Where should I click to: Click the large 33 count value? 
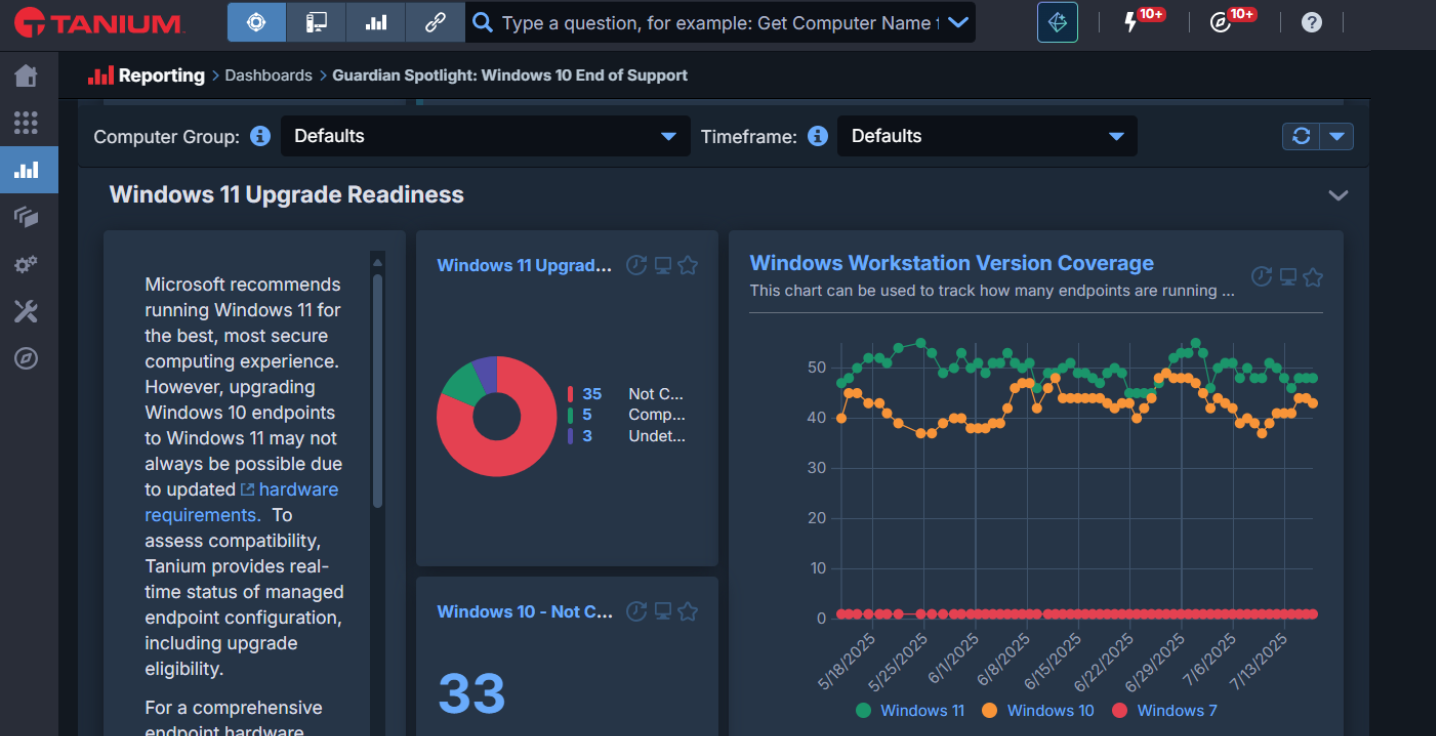(472, 693)
